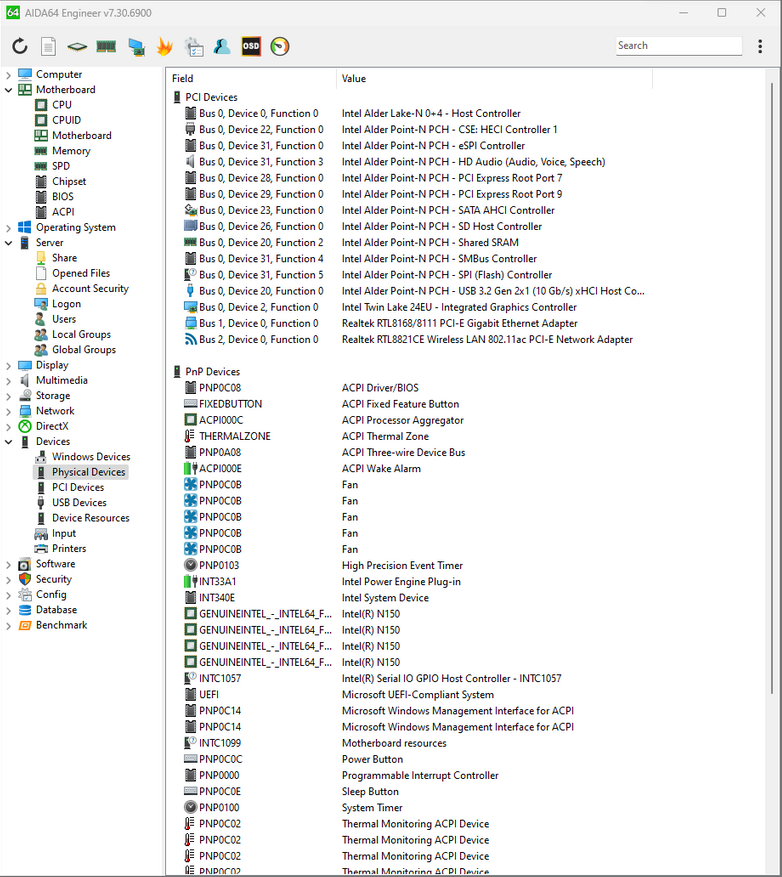Click the CPU icon in the tree
The image size is (782, 877).
pos(41,105)
